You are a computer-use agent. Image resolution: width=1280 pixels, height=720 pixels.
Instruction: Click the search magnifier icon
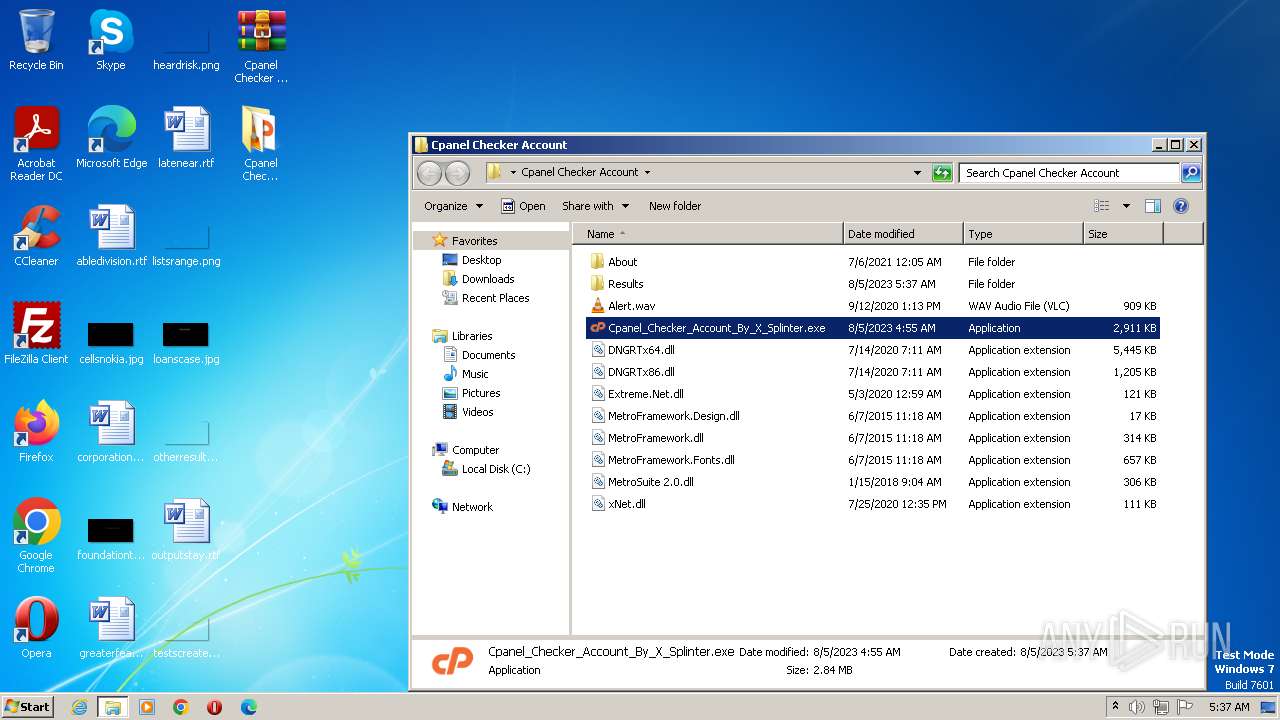[x=1190, y=173]
